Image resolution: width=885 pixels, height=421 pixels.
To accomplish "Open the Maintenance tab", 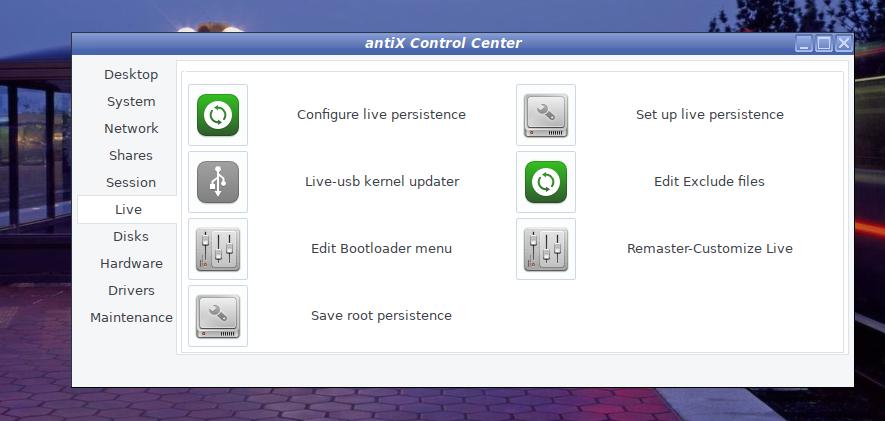I will tap(131, 318).
